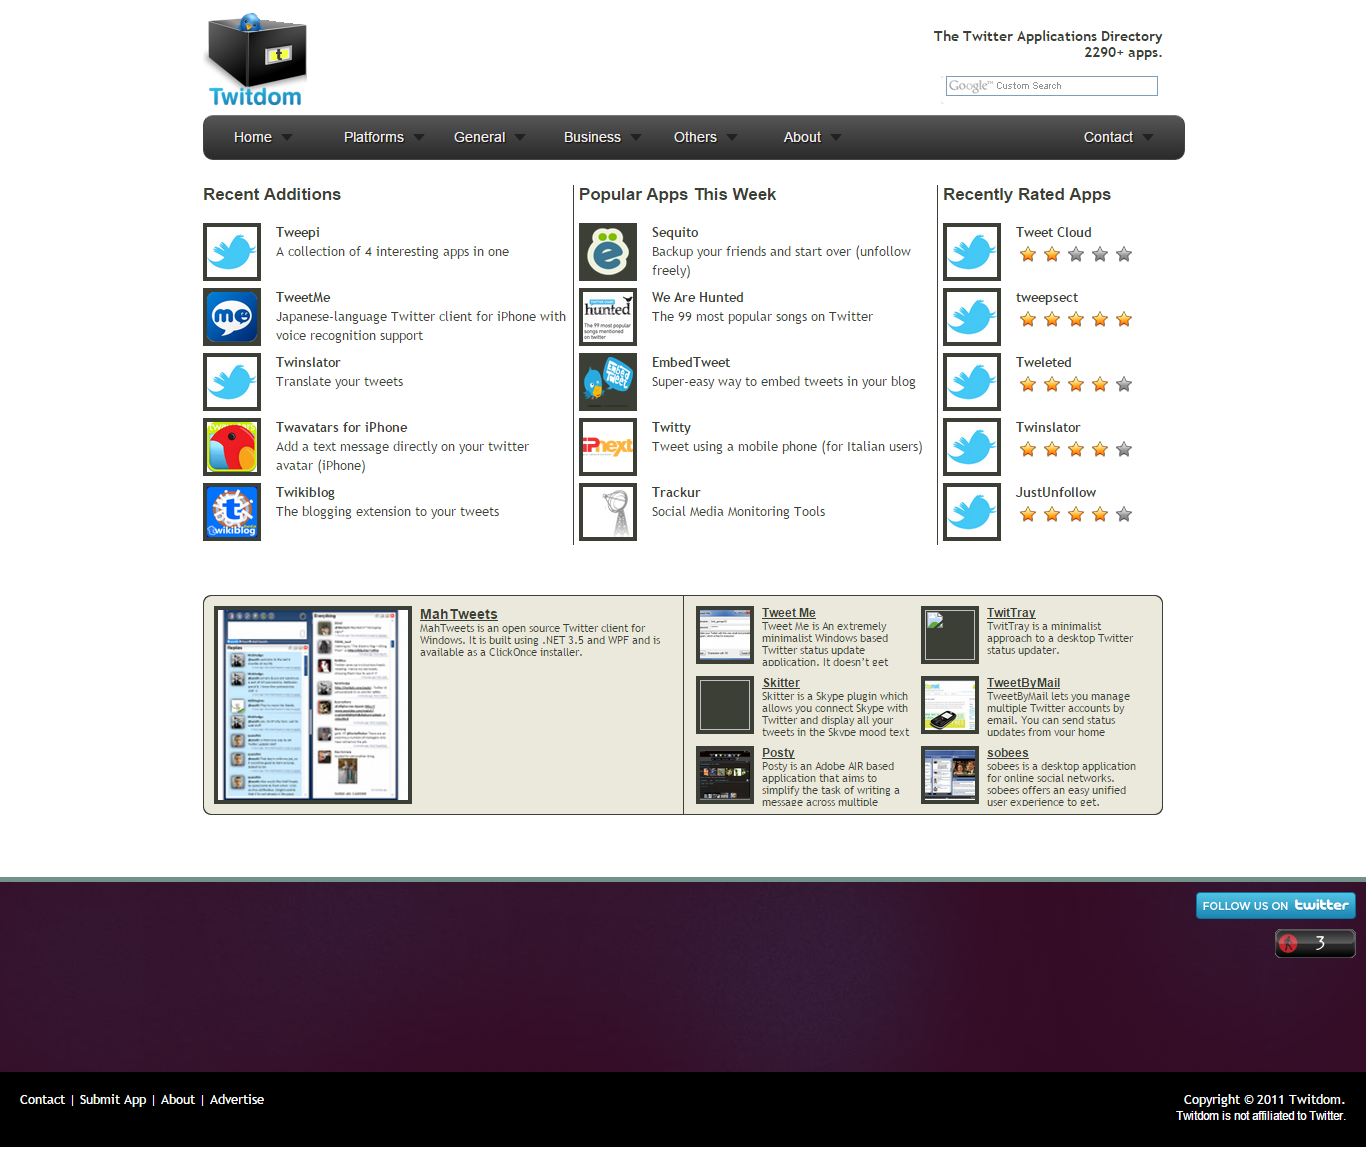This screenshot has width=1366, height=1167.
Task: Click the sobees heading link
Action: (x=1007, y=753)
